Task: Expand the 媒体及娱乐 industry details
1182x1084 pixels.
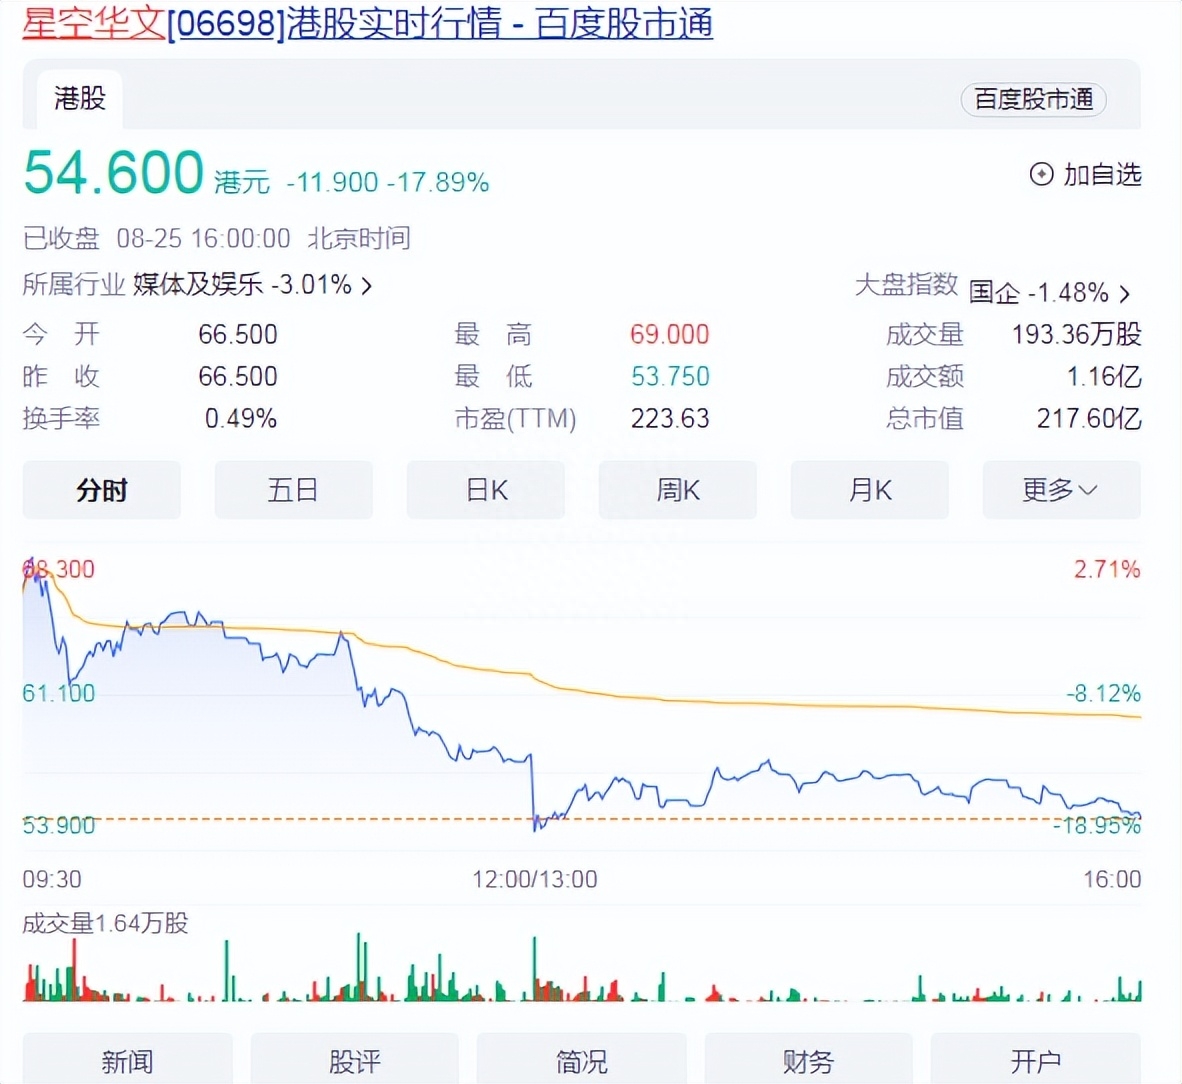Action: coord(249,285)
